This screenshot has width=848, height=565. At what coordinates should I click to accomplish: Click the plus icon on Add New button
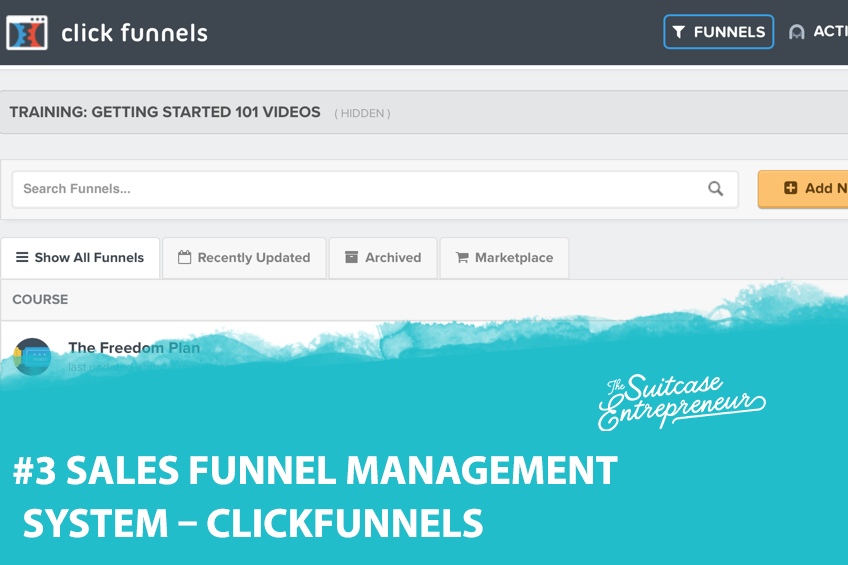pos(791,188)
